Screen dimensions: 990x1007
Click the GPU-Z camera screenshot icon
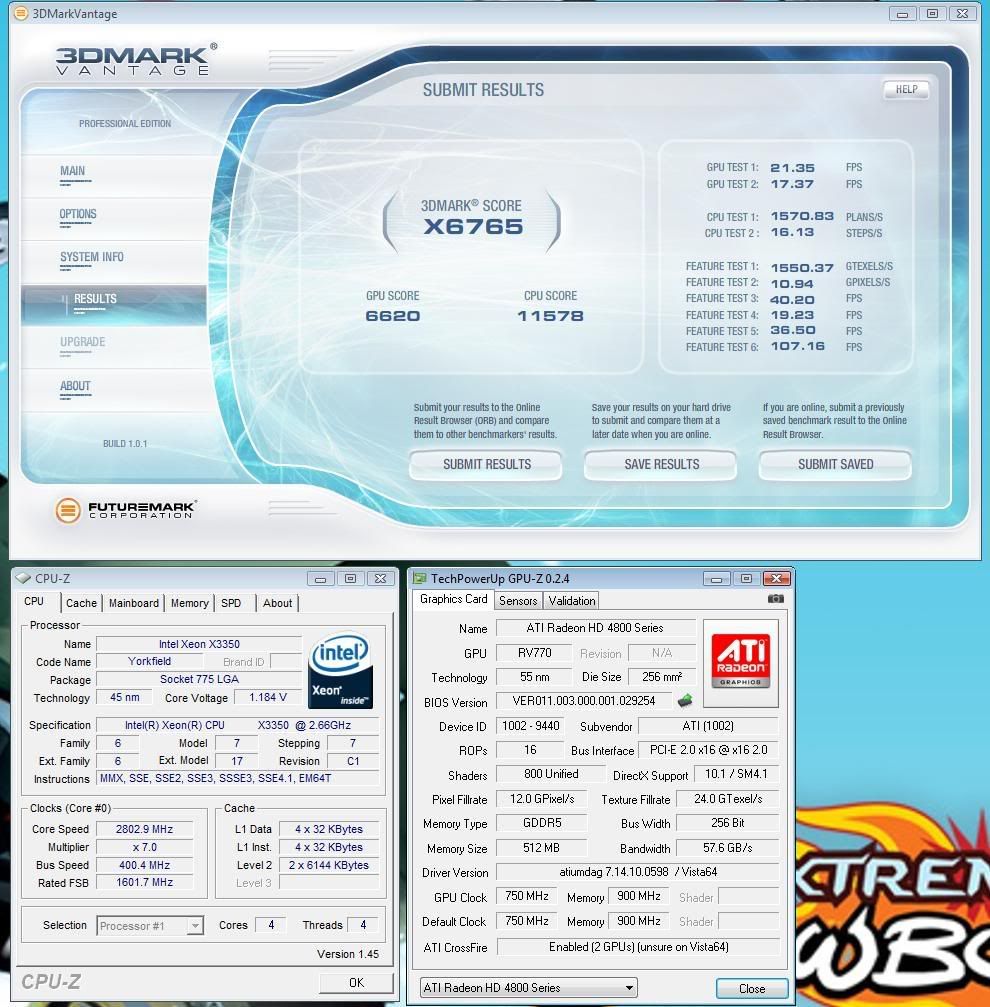coord(775,599)
